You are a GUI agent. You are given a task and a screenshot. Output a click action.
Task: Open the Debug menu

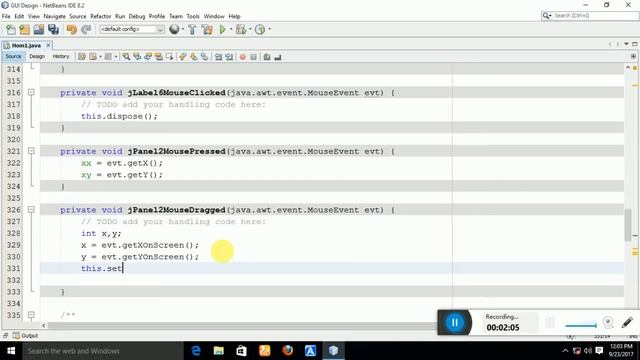pyautogui.click(x=137, y=16)
